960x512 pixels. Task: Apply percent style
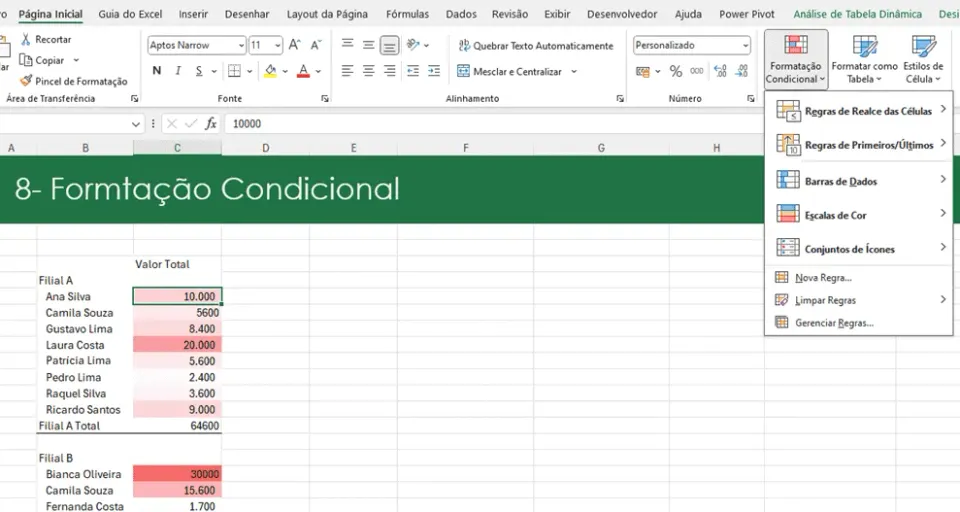pos(676,72)
